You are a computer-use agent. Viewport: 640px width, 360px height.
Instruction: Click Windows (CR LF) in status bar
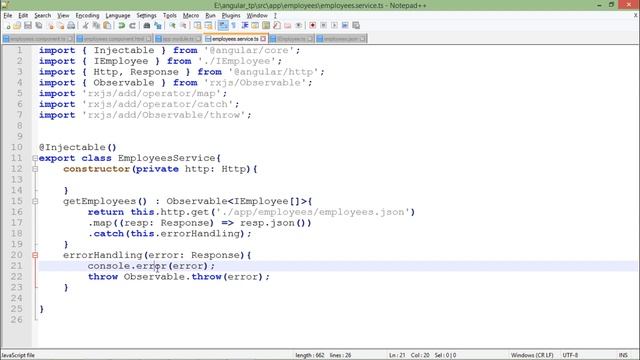pos(532,355)
